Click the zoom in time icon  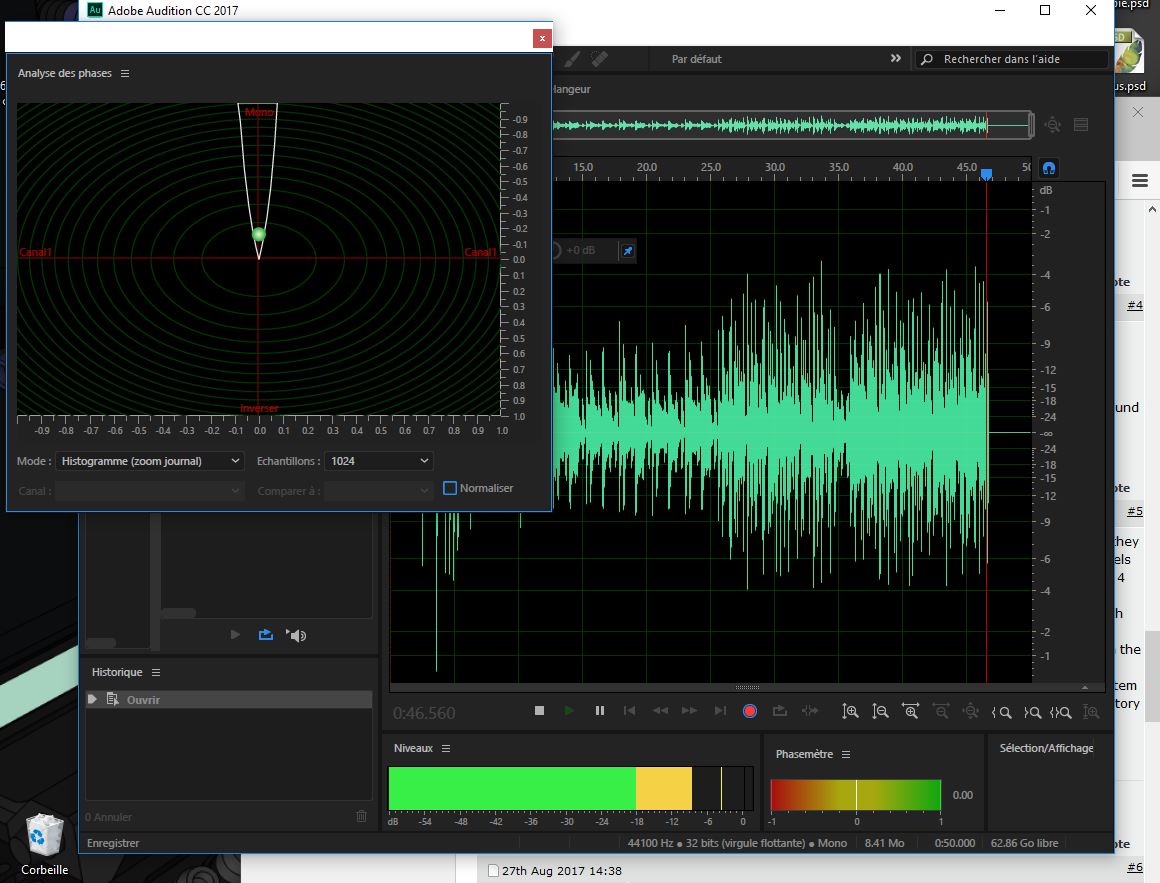(910, 711)
